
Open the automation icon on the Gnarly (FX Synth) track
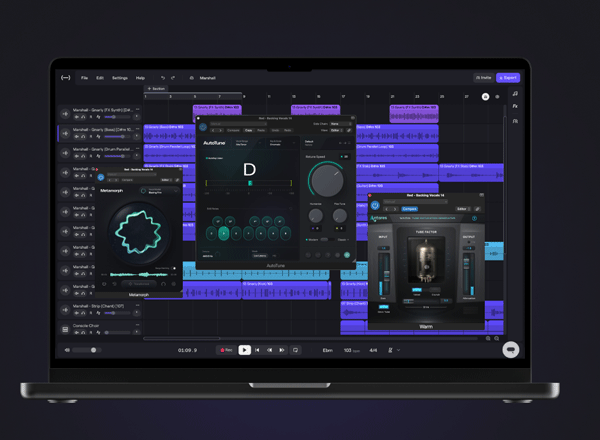point(98,117)
